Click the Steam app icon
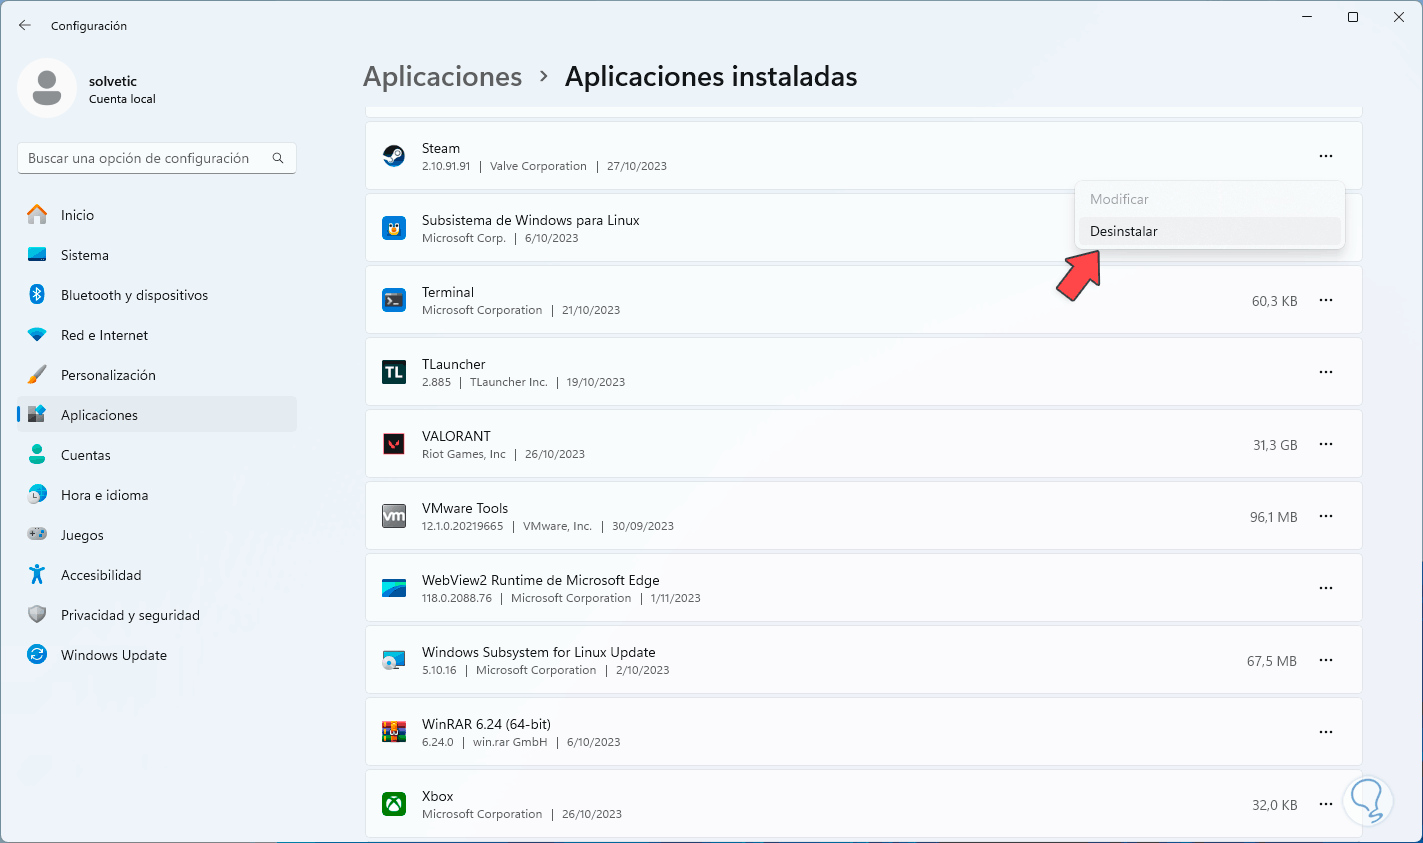The height and width of the screenshot is (843, 1423). [x=394, y=156]
